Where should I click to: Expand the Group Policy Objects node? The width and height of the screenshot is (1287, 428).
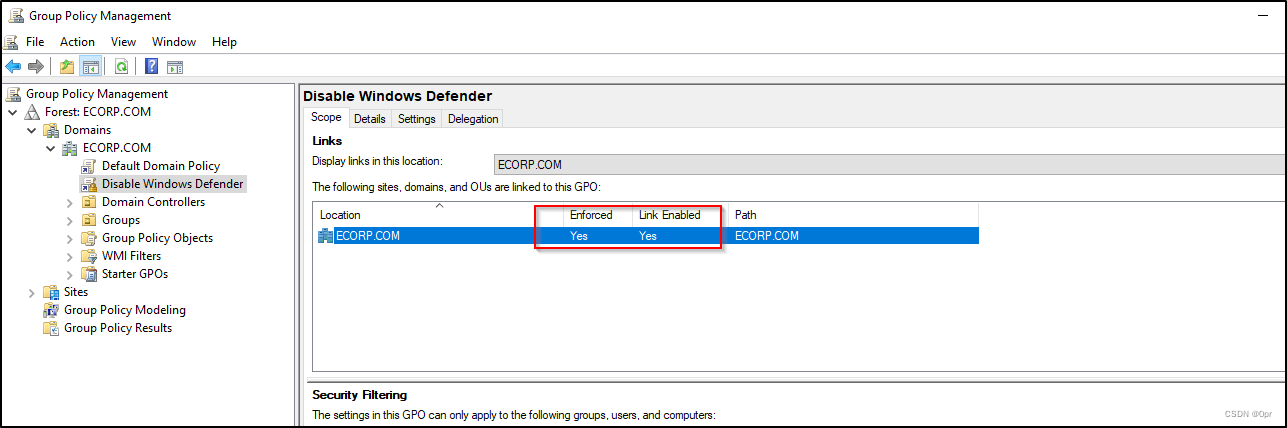[70, 238]
